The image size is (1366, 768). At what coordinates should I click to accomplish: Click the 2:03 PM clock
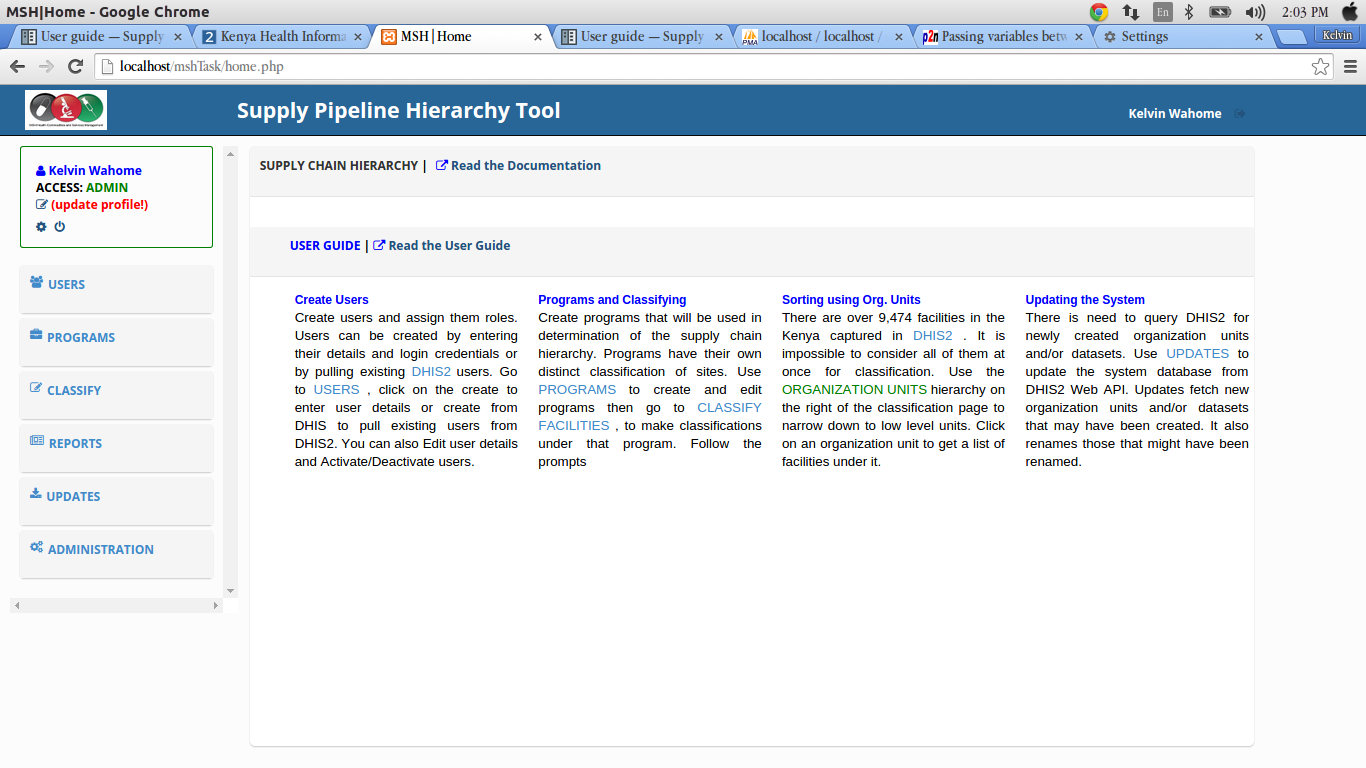[x=1305, y=12]
